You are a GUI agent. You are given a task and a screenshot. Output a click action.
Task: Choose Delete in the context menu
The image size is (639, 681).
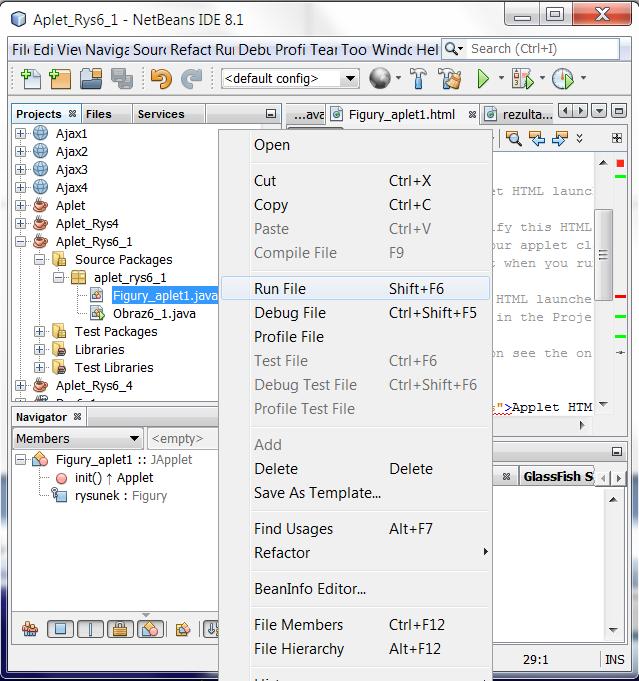355,469
